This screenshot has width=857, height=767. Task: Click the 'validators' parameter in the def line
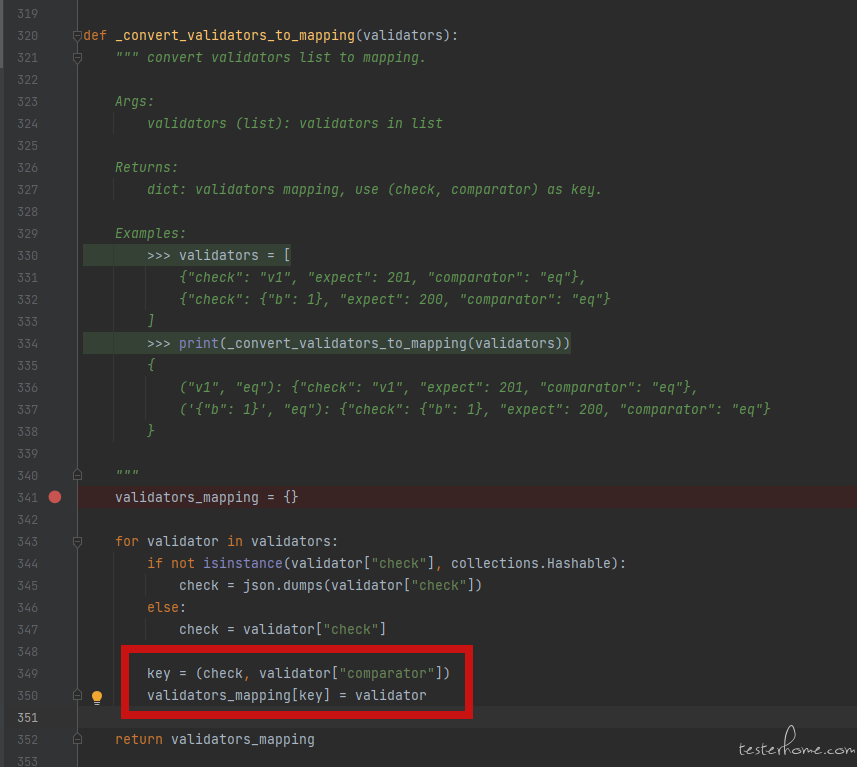[x=403, y=36]
